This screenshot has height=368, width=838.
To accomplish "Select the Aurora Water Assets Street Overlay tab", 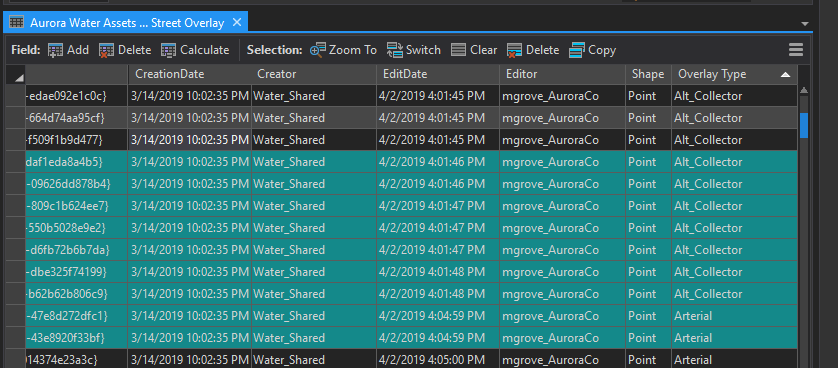I will [x=127, y=22].
